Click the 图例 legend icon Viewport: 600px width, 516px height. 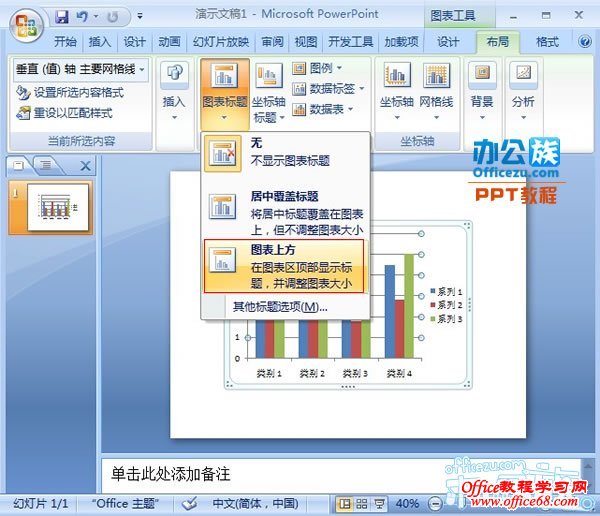pyautogui.click(x=299, y=69)
